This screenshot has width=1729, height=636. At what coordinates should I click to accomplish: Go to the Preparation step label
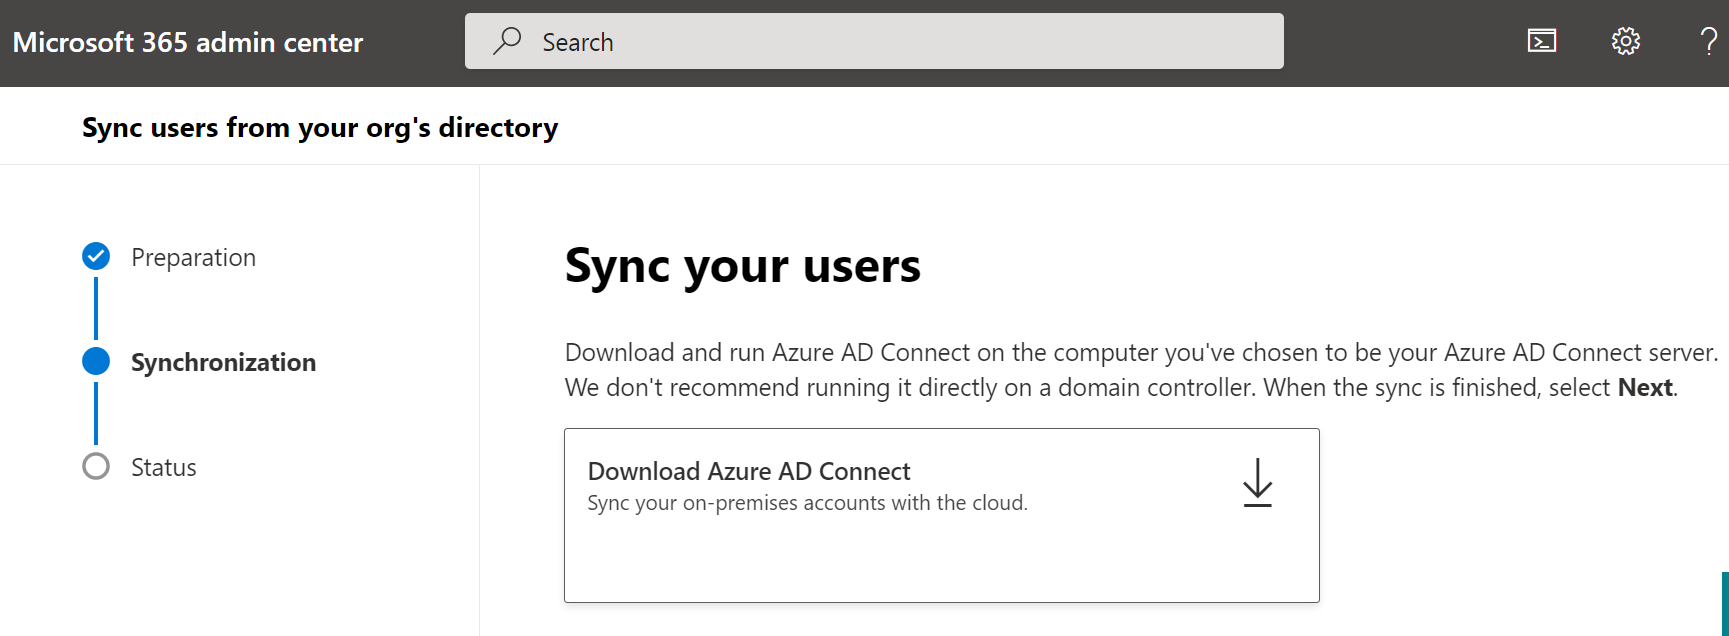(193, 258)
